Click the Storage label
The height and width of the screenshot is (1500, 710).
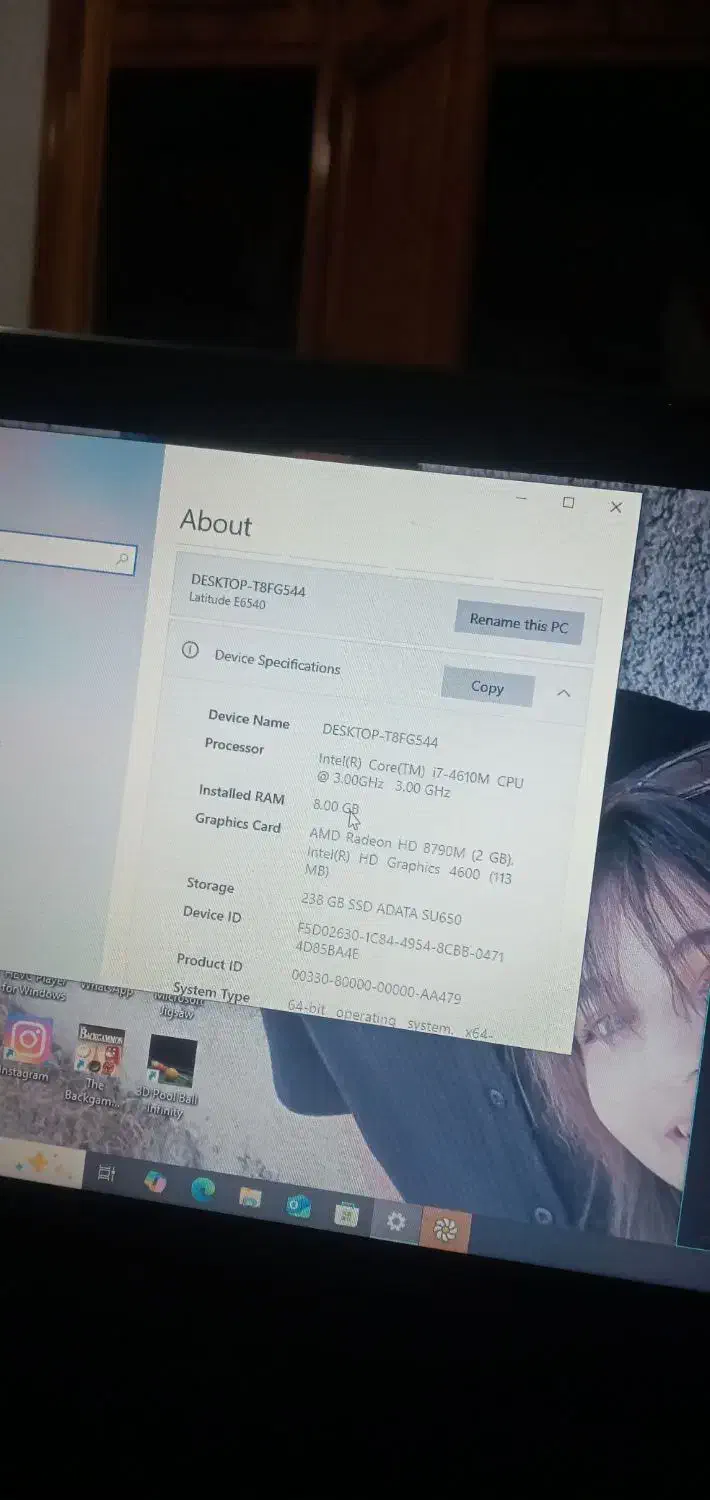(x=210, y=885)
